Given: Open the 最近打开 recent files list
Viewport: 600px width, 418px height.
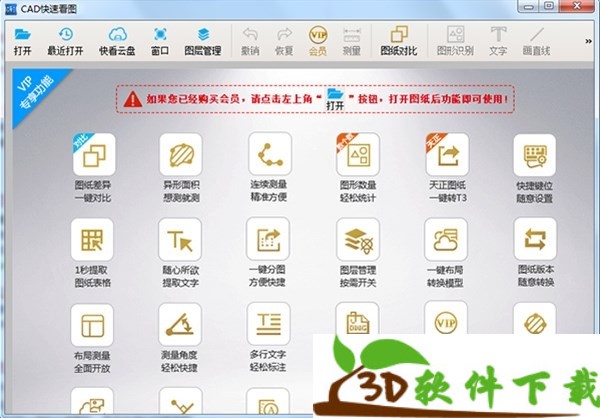Looking at the screenshot, I should 65,41.
